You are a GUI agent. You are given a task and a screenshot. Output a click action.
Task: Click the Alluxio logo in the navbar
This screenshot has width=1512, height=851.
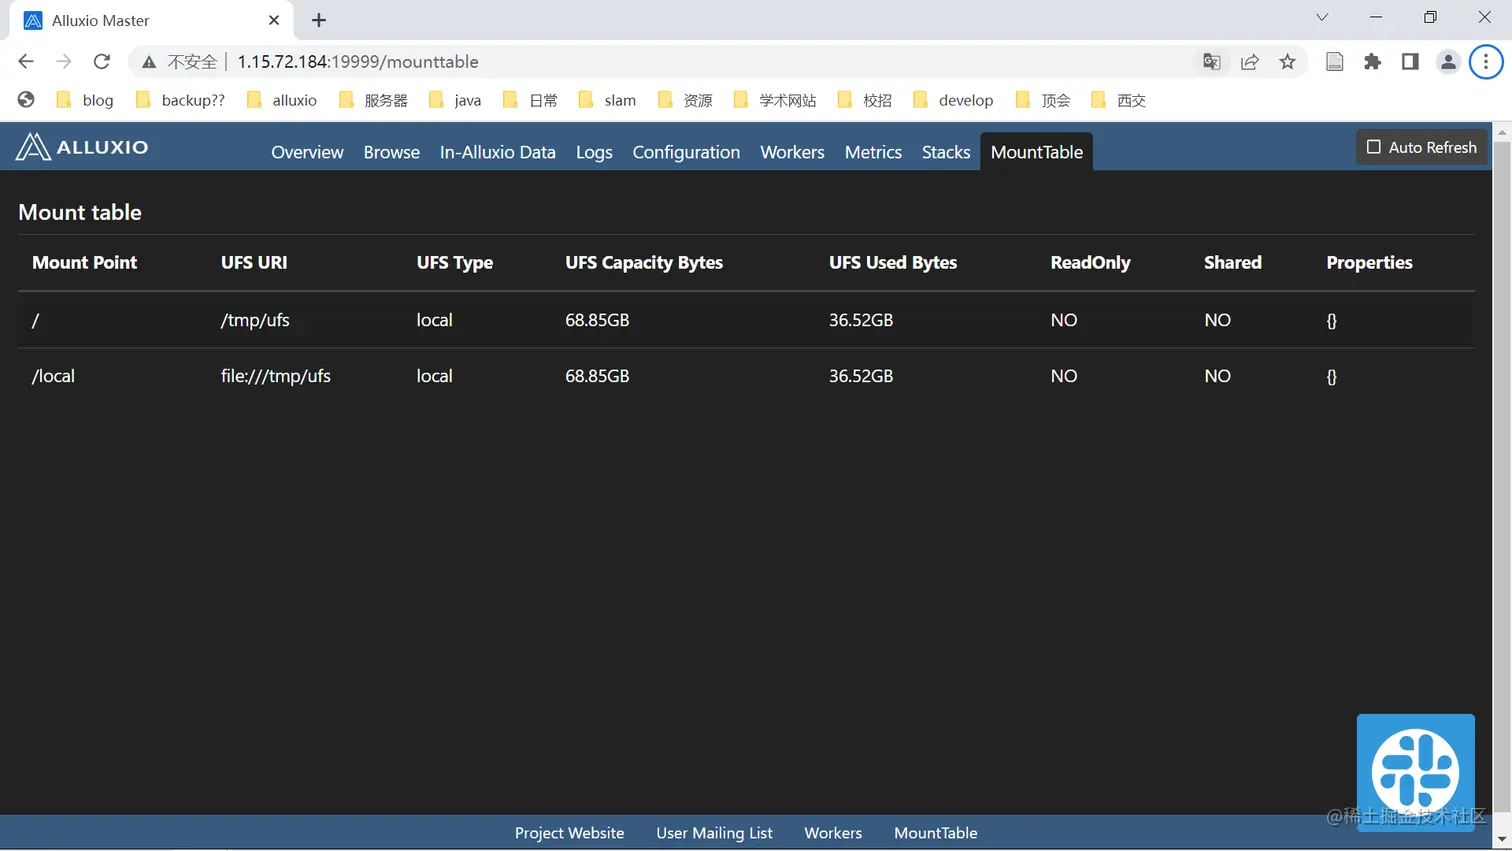(82, 147)
